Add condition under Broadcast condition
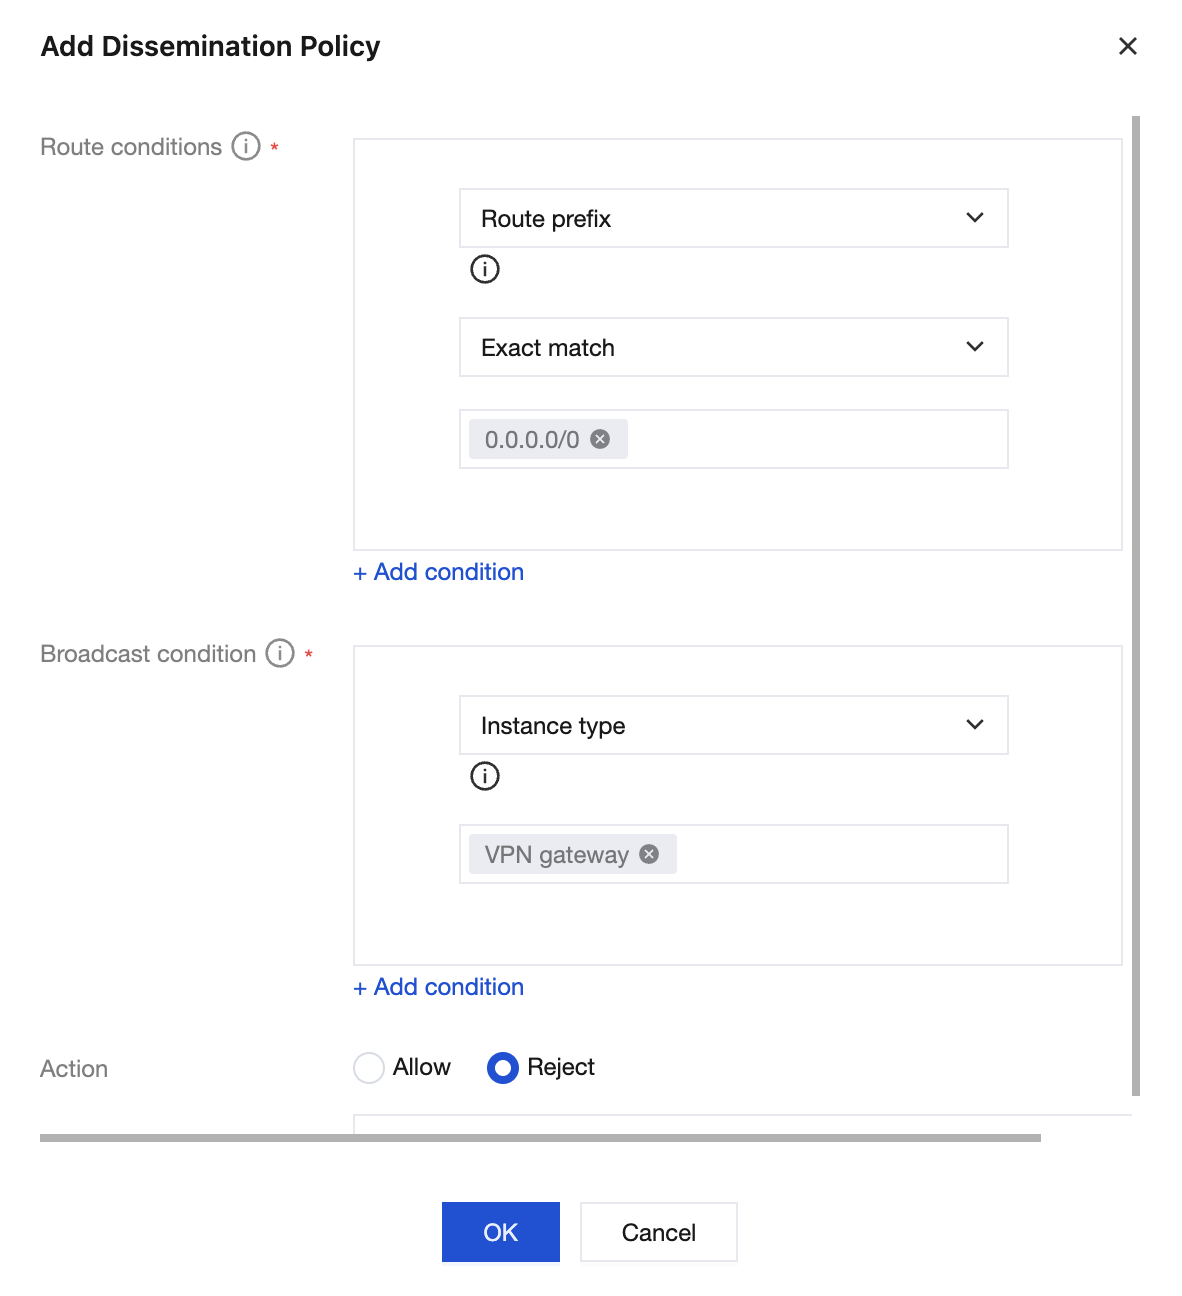The height and width of the screenshot is (1296, 1182). (x=439, y=987)
